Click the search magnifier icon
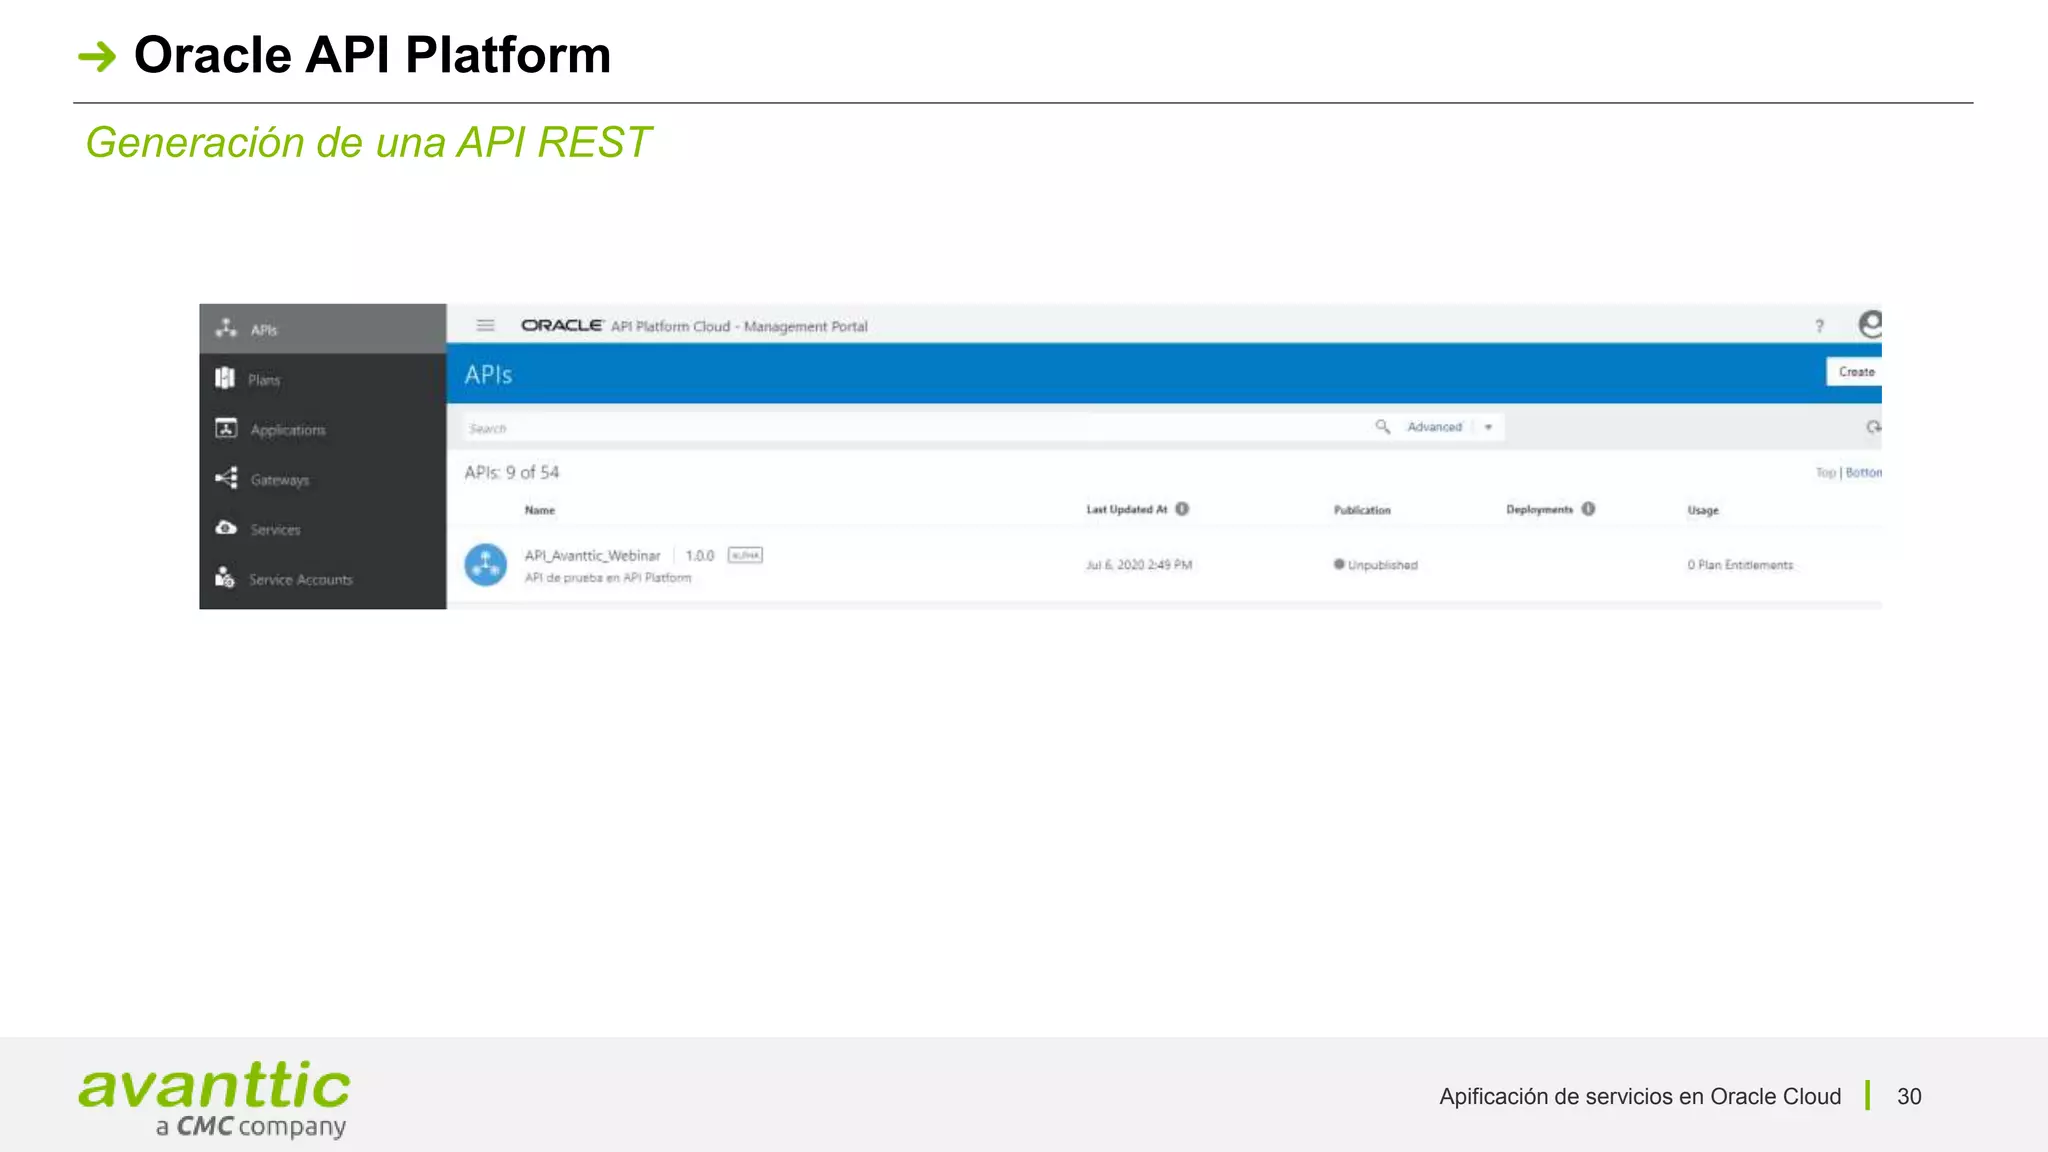 tap(1382, 427)
